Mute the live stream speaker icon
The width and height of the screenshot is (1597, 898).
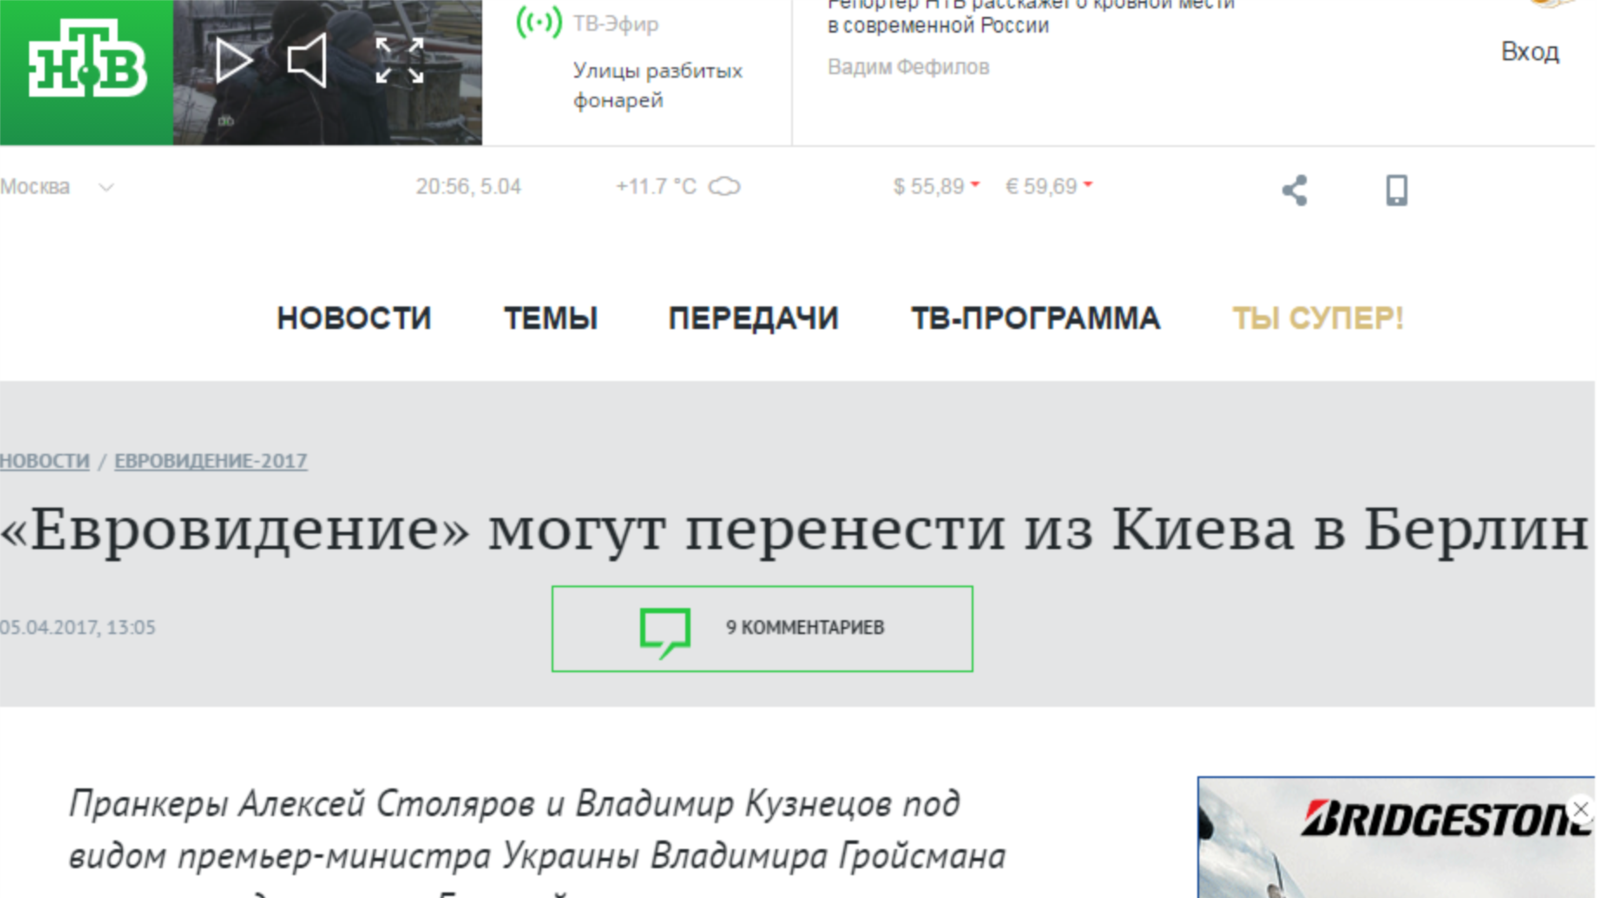click(307, 61)
